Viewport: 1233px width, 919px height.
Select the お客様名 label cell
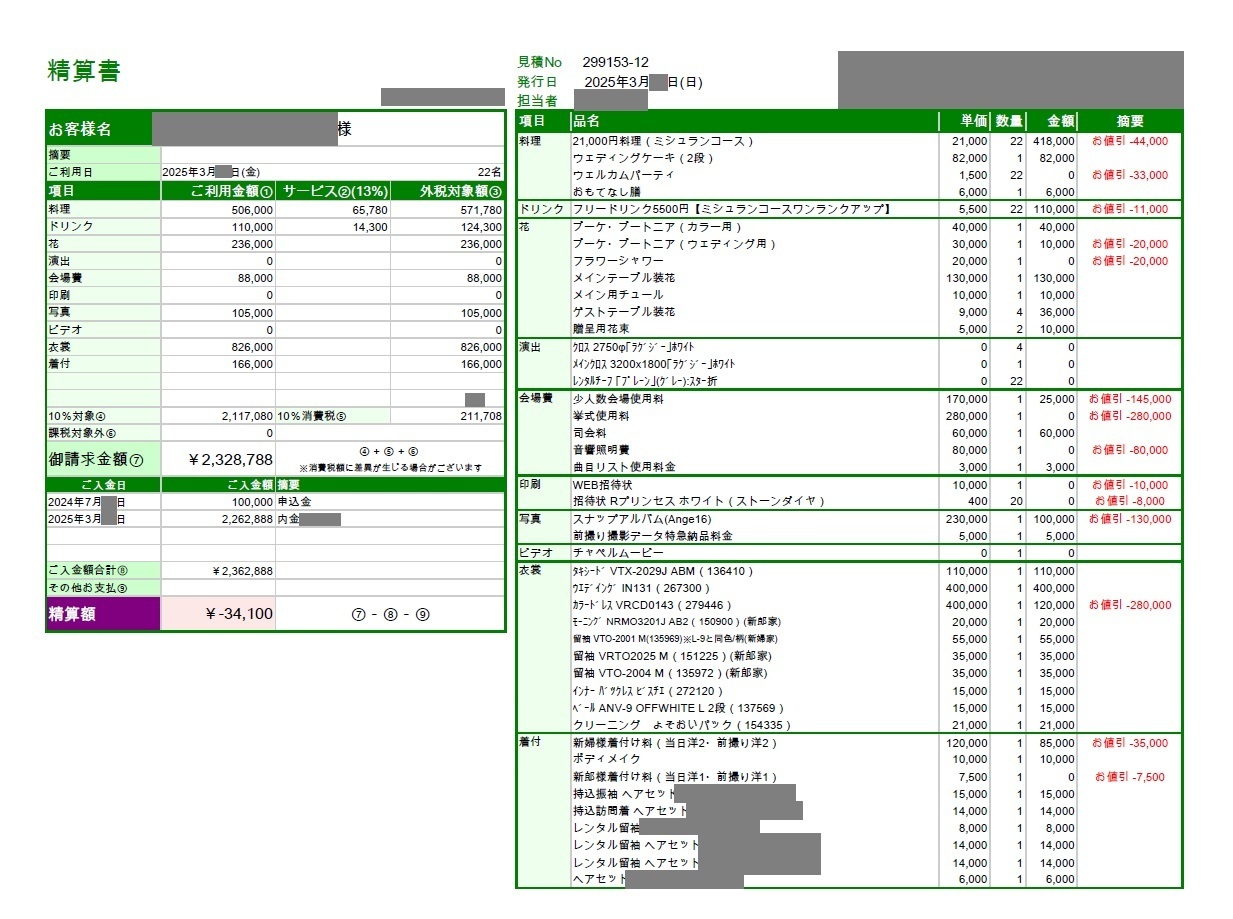click(x=99, y=129)
